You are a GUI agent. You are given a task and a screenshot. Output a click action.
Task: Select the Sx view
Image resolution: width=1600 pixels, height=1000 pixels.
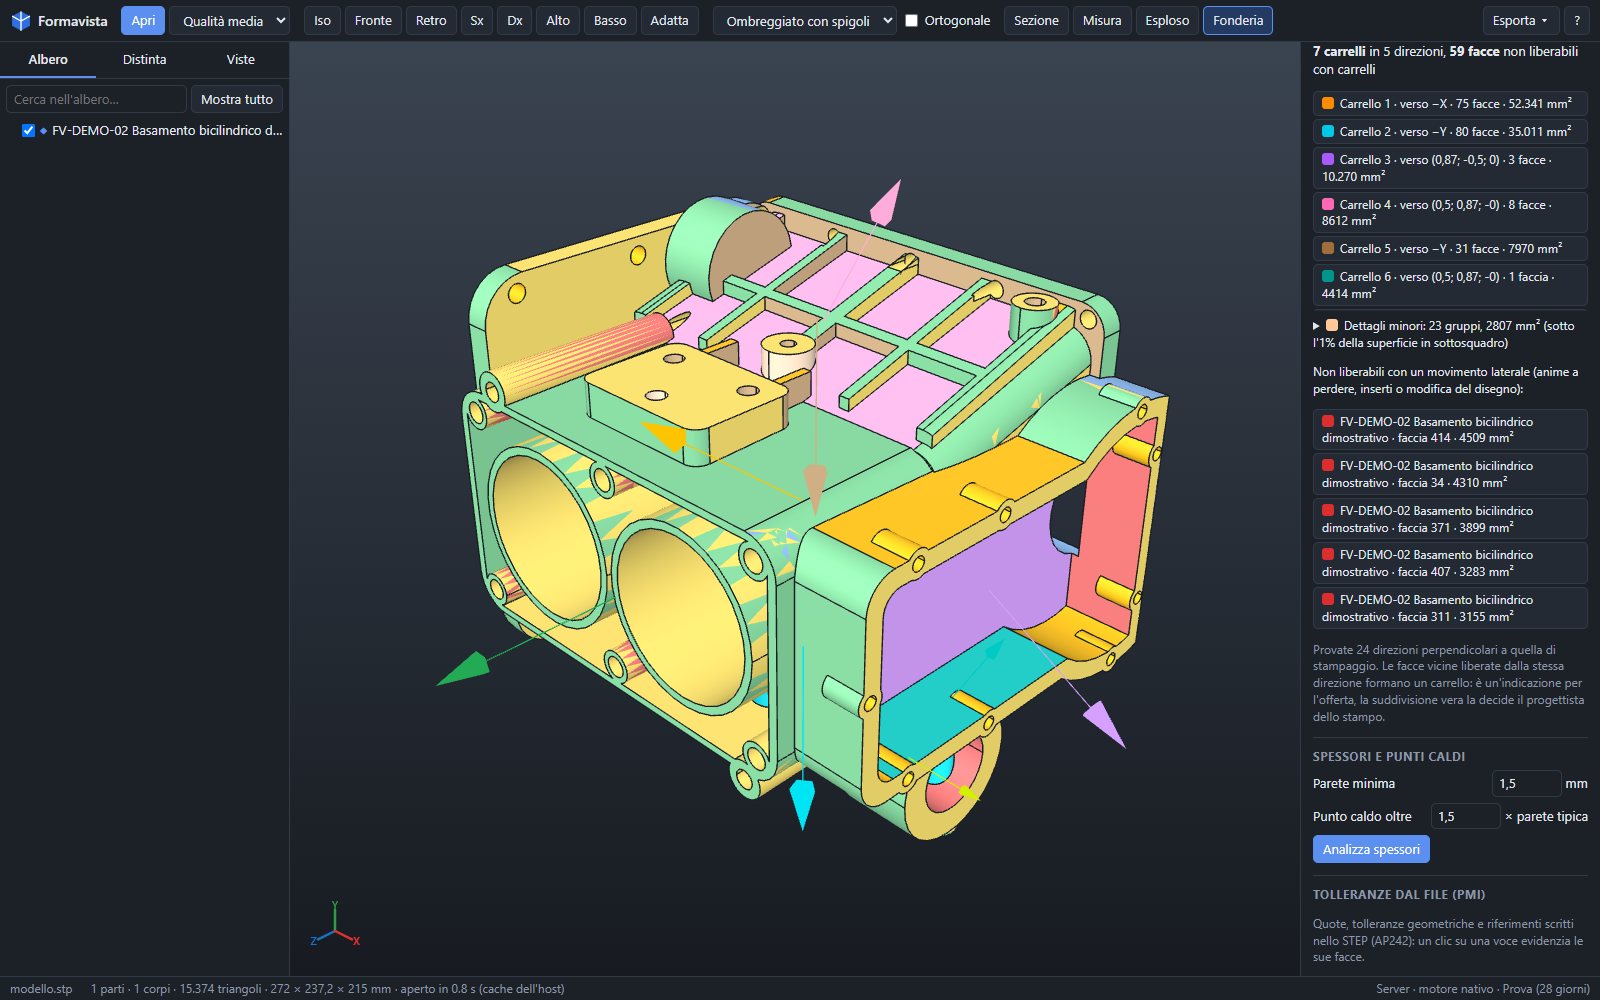(x=477, y=21)
